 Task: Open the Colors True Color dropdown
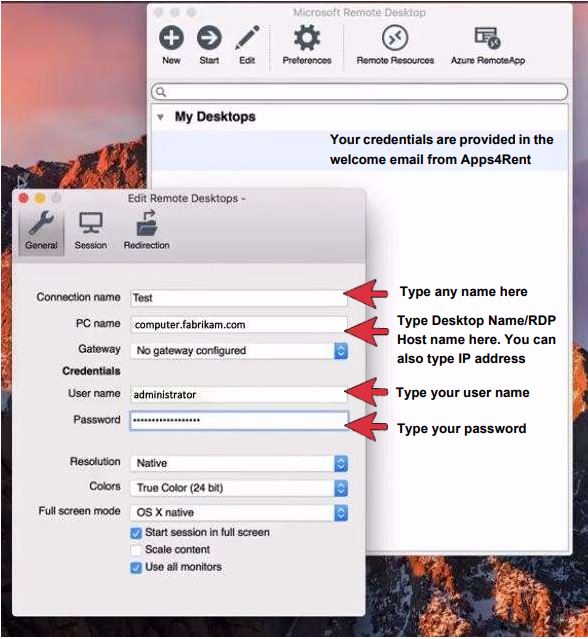pos(239,488)
